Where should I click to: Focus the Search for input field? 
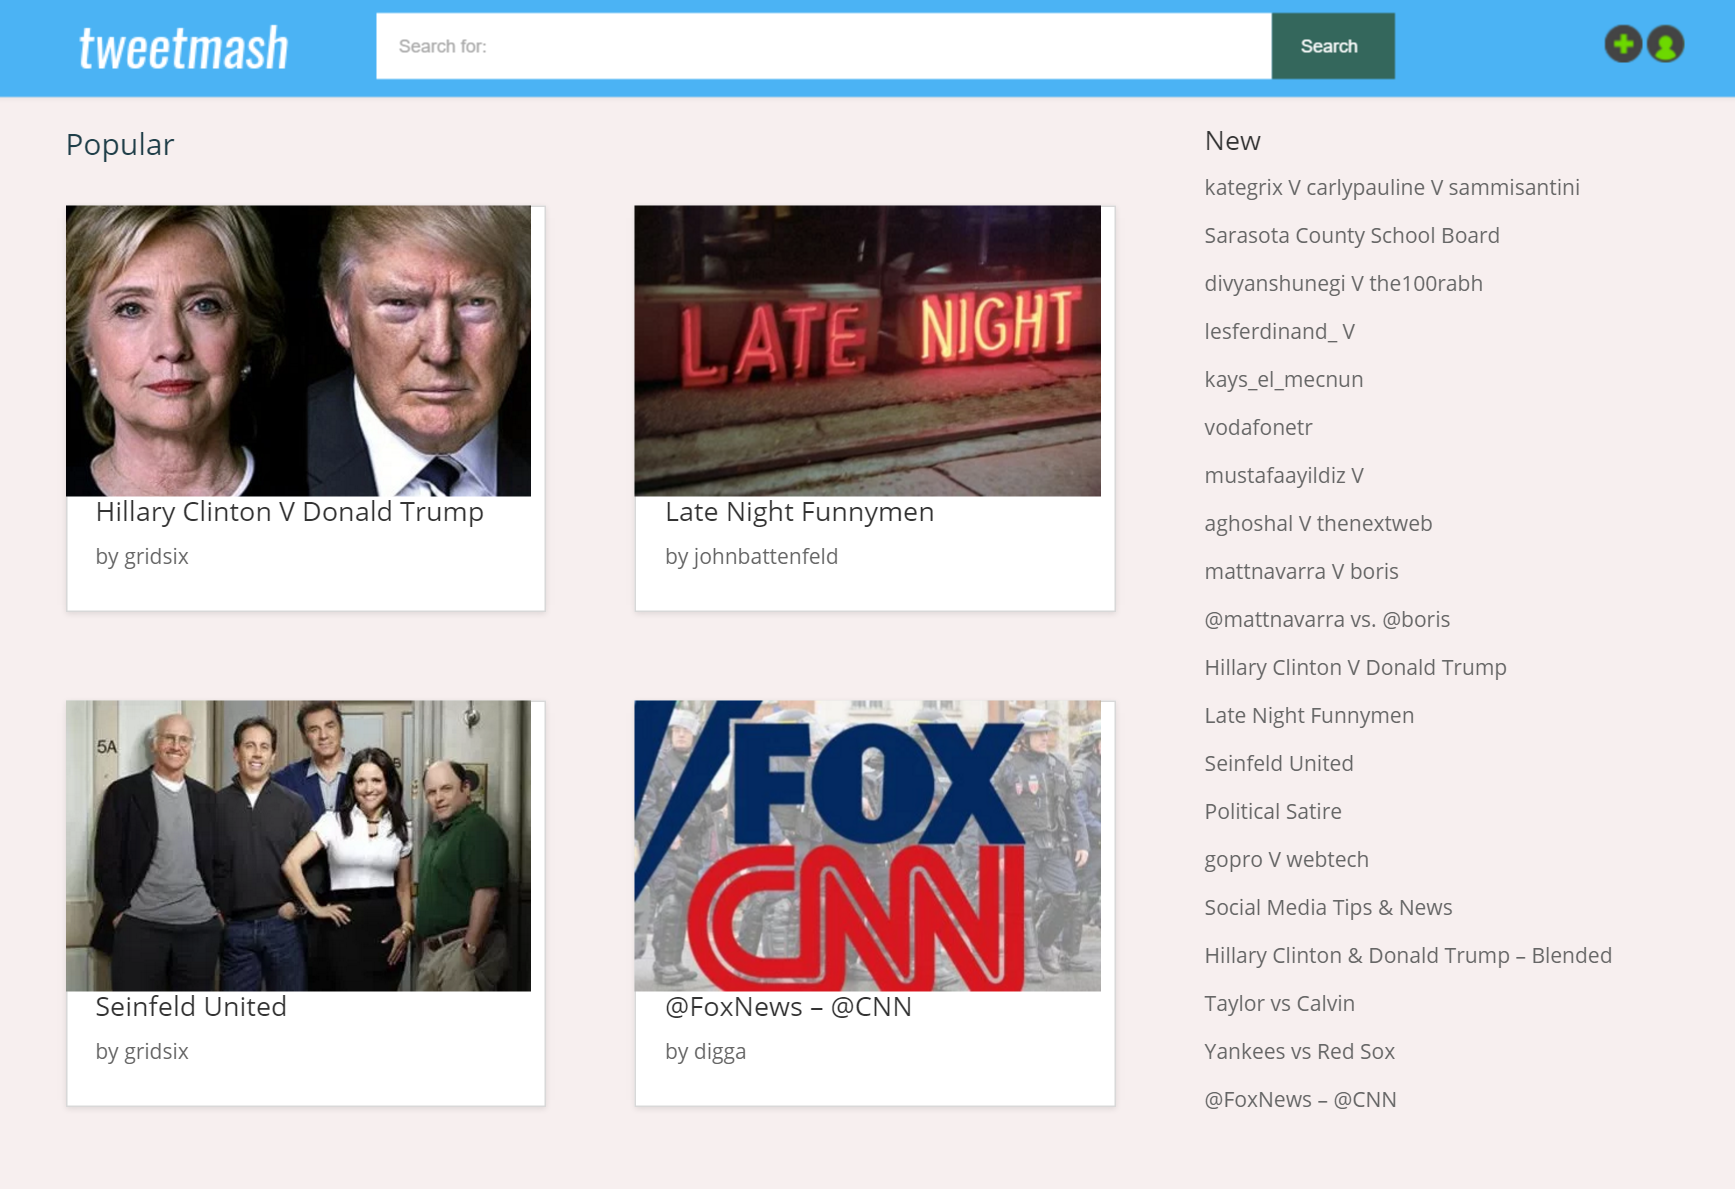(823, 46)
